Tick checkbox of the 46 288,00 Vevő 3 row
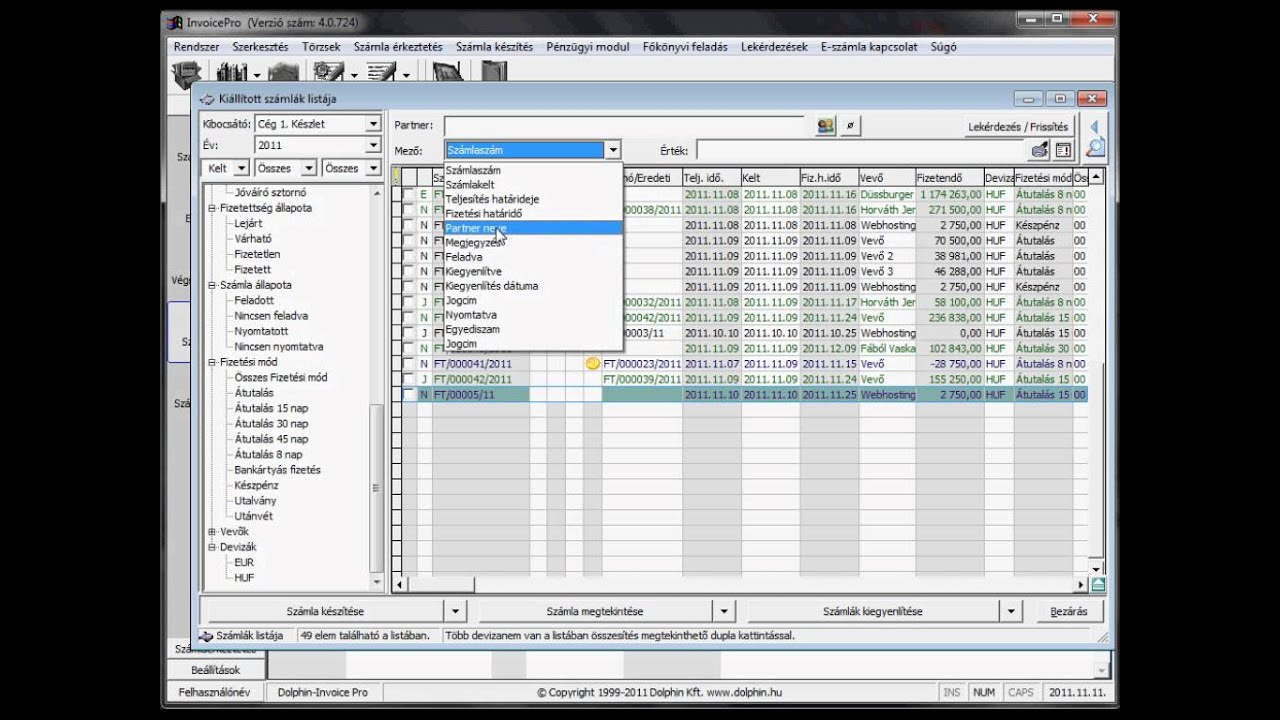The width and height of the screenshot is (1280, 720). [408, 271]
